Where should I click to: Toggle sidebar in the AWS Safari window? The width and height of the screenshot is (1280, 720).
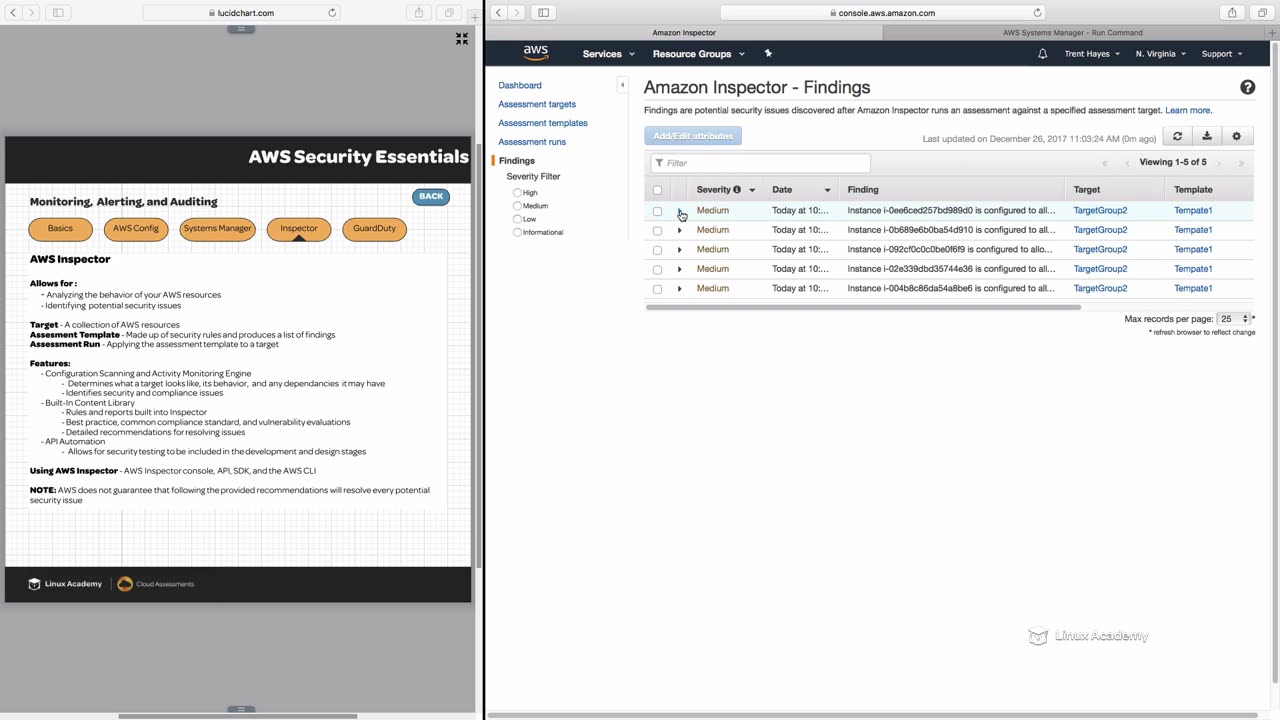click(543, 12)
